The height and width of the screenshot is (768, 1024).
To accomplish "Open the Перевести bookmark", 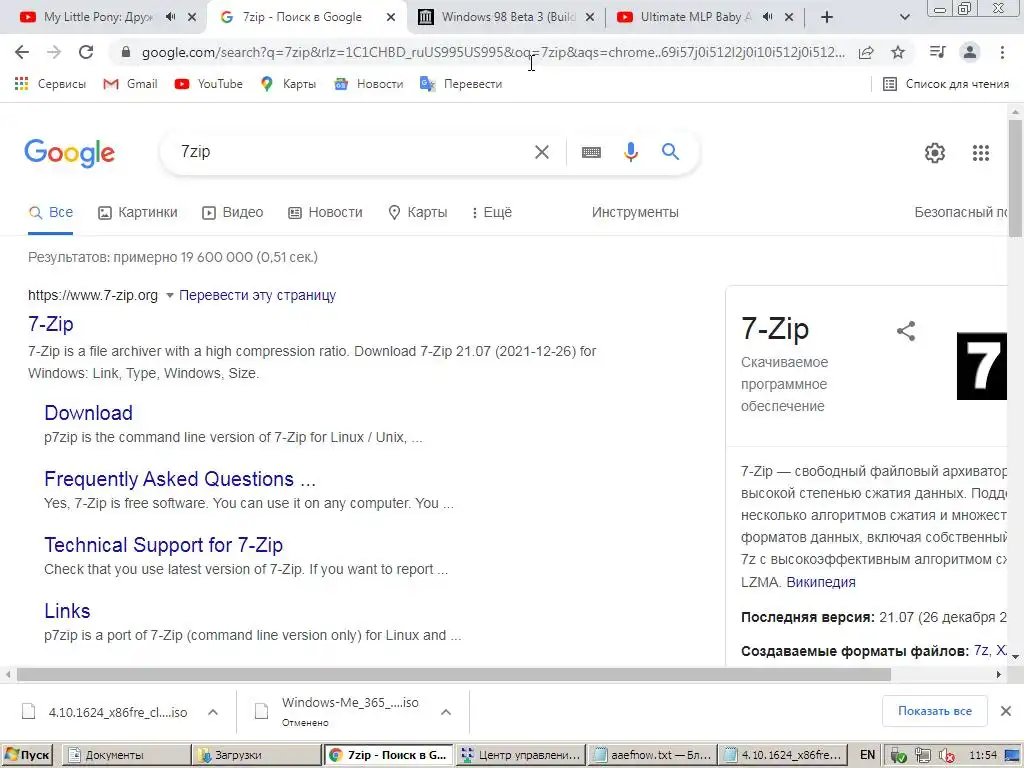I will pos(461,84).
